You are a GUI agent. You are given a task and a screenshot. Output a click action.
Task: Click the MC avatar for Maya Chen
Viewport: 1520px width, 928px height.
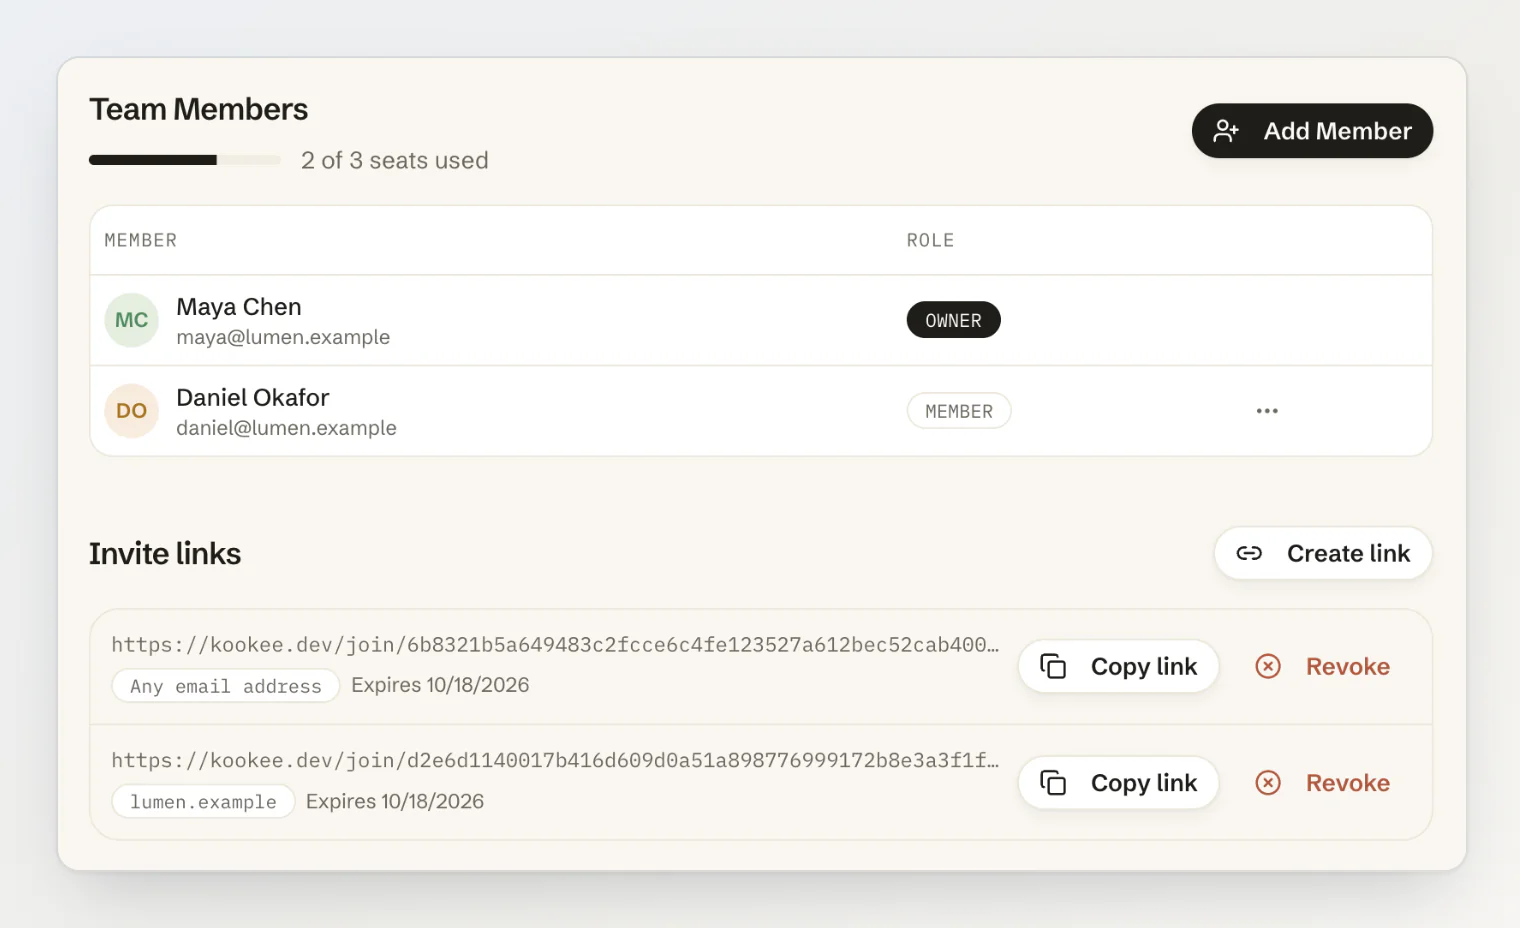[x=132, y=320]
